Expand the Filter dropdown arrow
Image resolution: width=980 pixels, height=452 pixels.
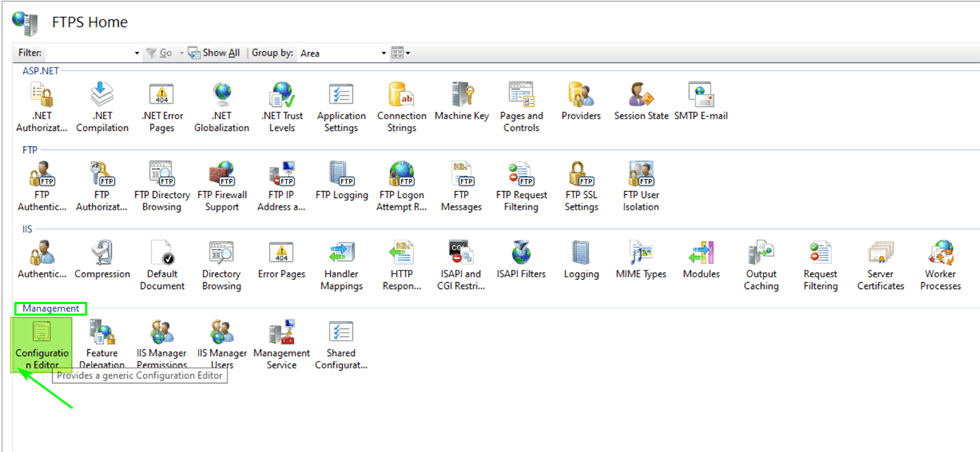coord(138,53)
